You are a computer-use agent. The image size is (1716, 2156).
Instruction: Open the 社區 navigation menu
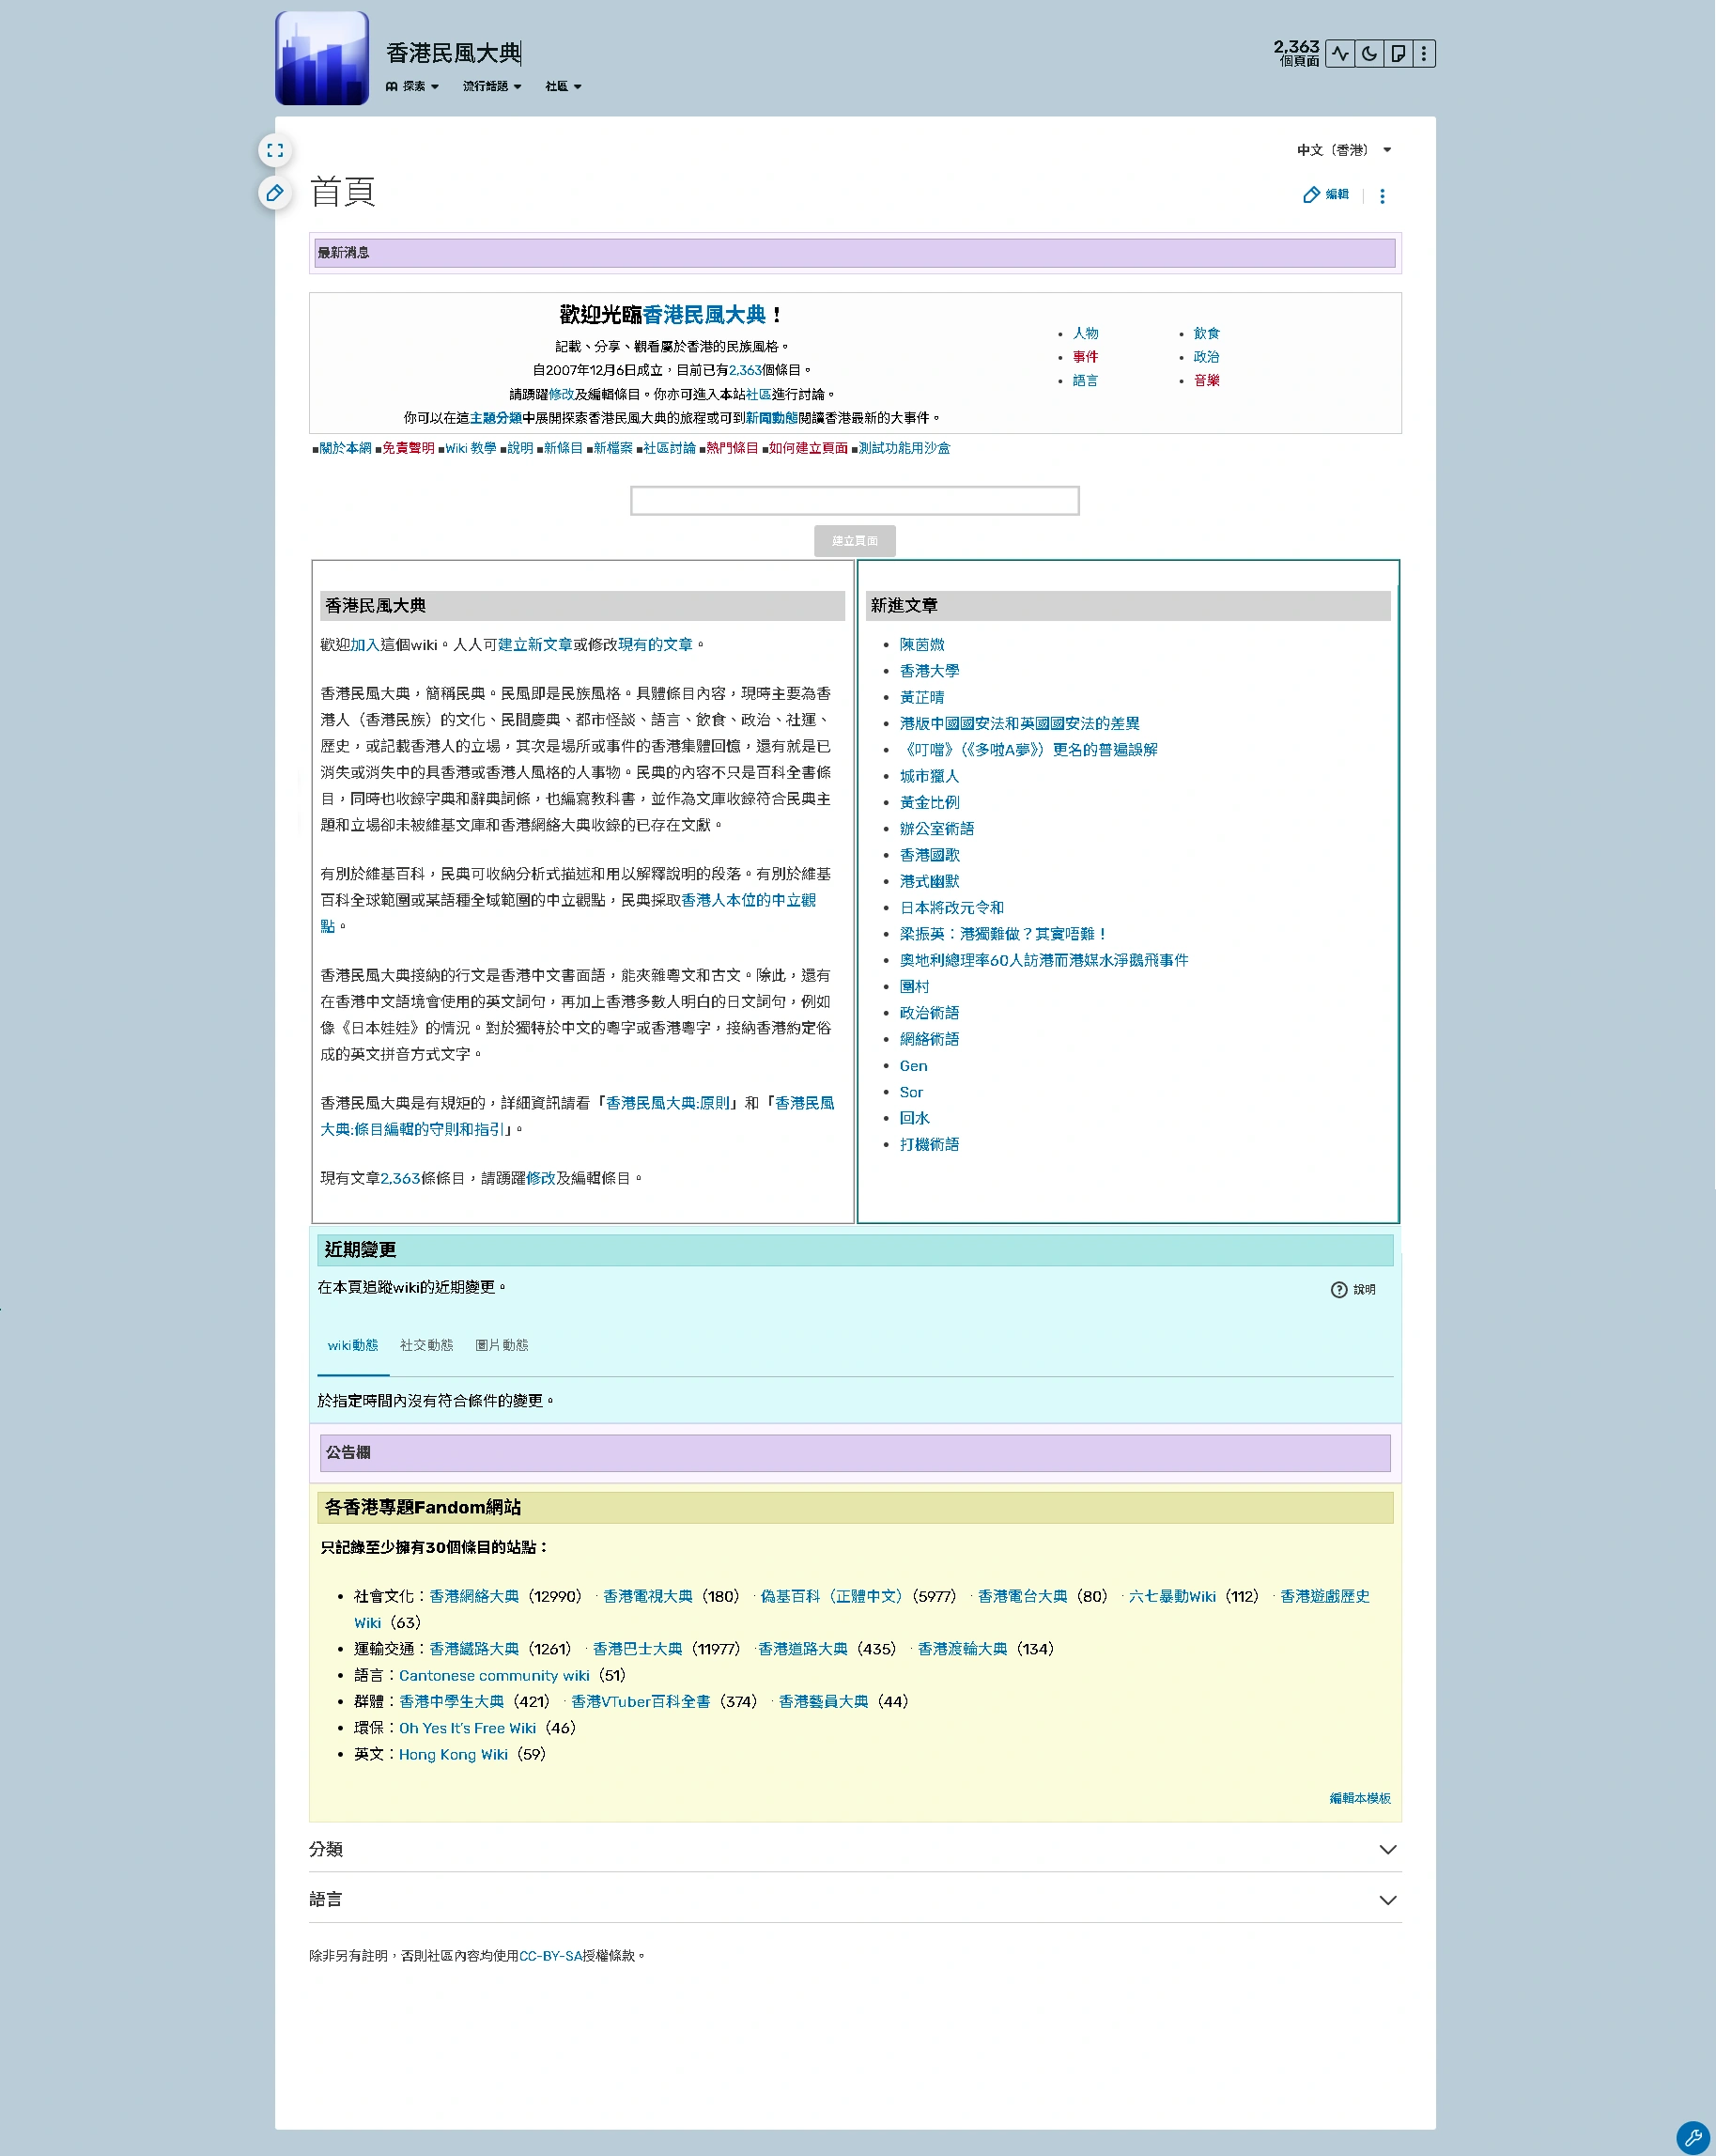pos(561,87)
